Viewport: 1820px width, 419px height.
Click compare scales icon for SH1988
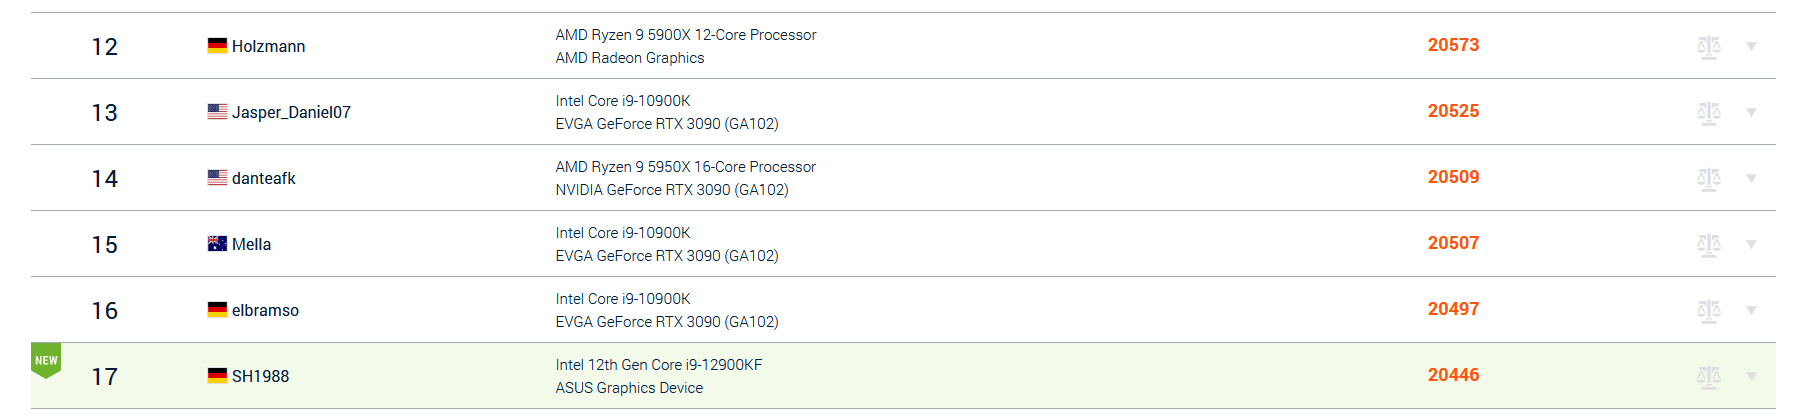1708,377
